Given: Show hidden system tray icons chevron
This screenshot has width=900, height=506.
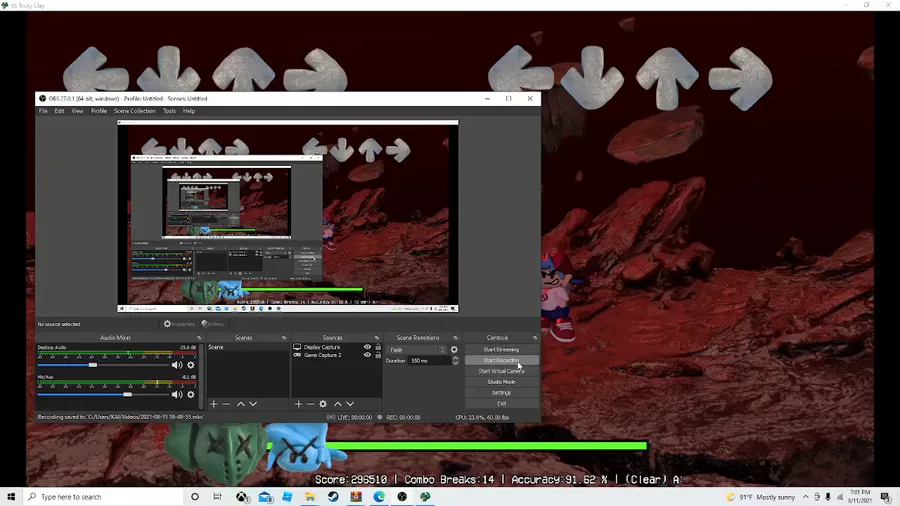Looking at the screenshot, I should 805,497.
